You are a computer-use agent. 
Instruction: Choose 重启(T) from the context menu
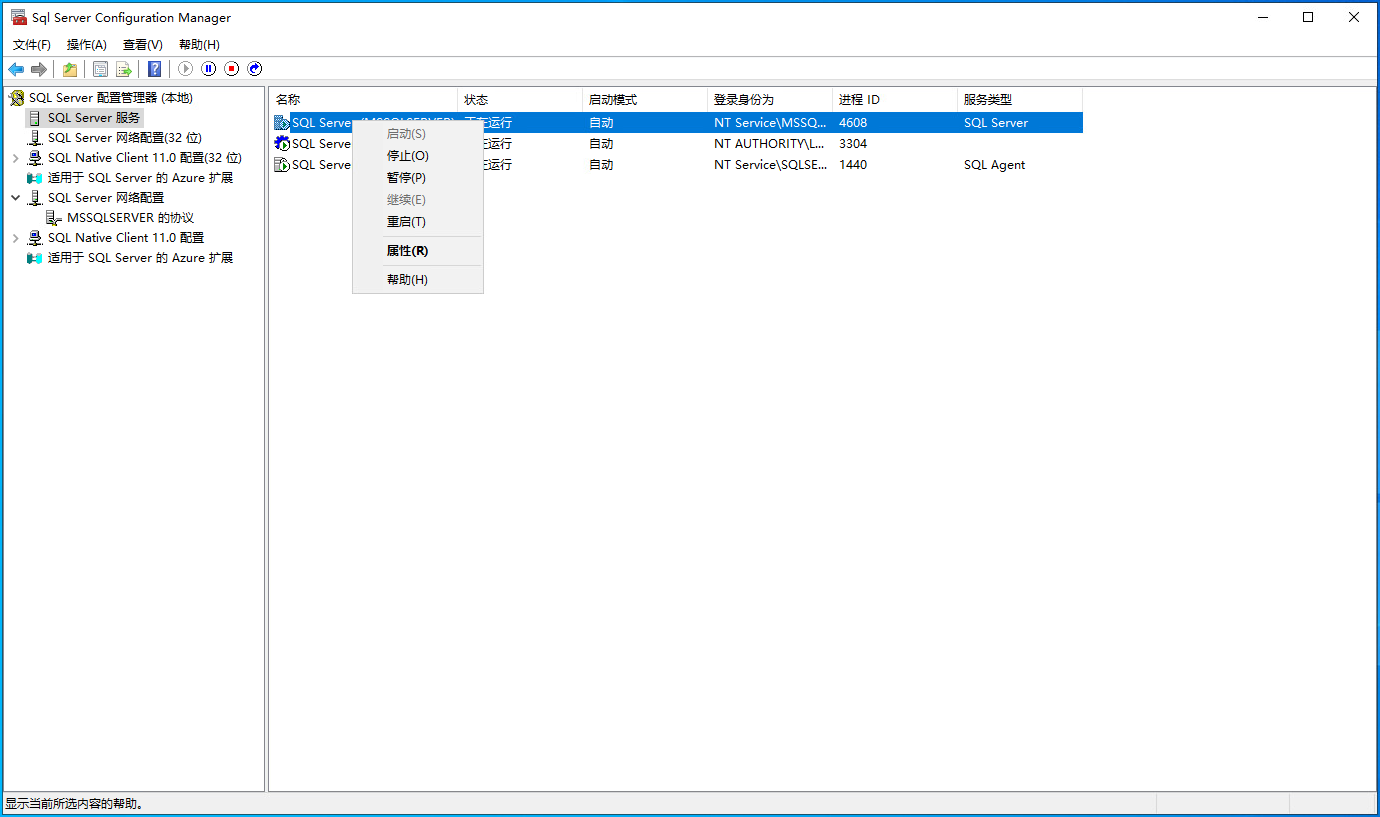(418, 222)
